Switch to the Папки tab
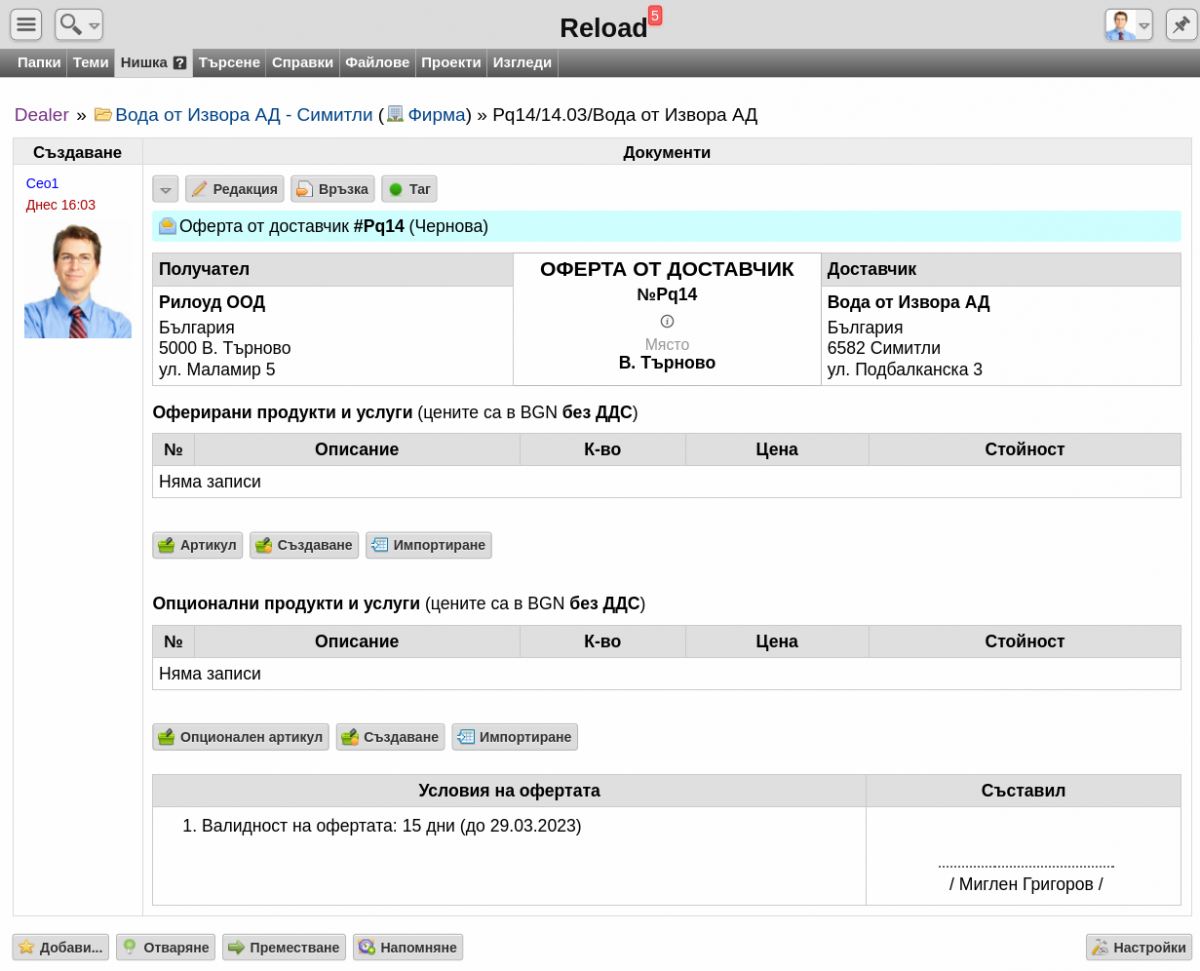The height and width of the screenshot is (971, 1200). coord(39,62)
